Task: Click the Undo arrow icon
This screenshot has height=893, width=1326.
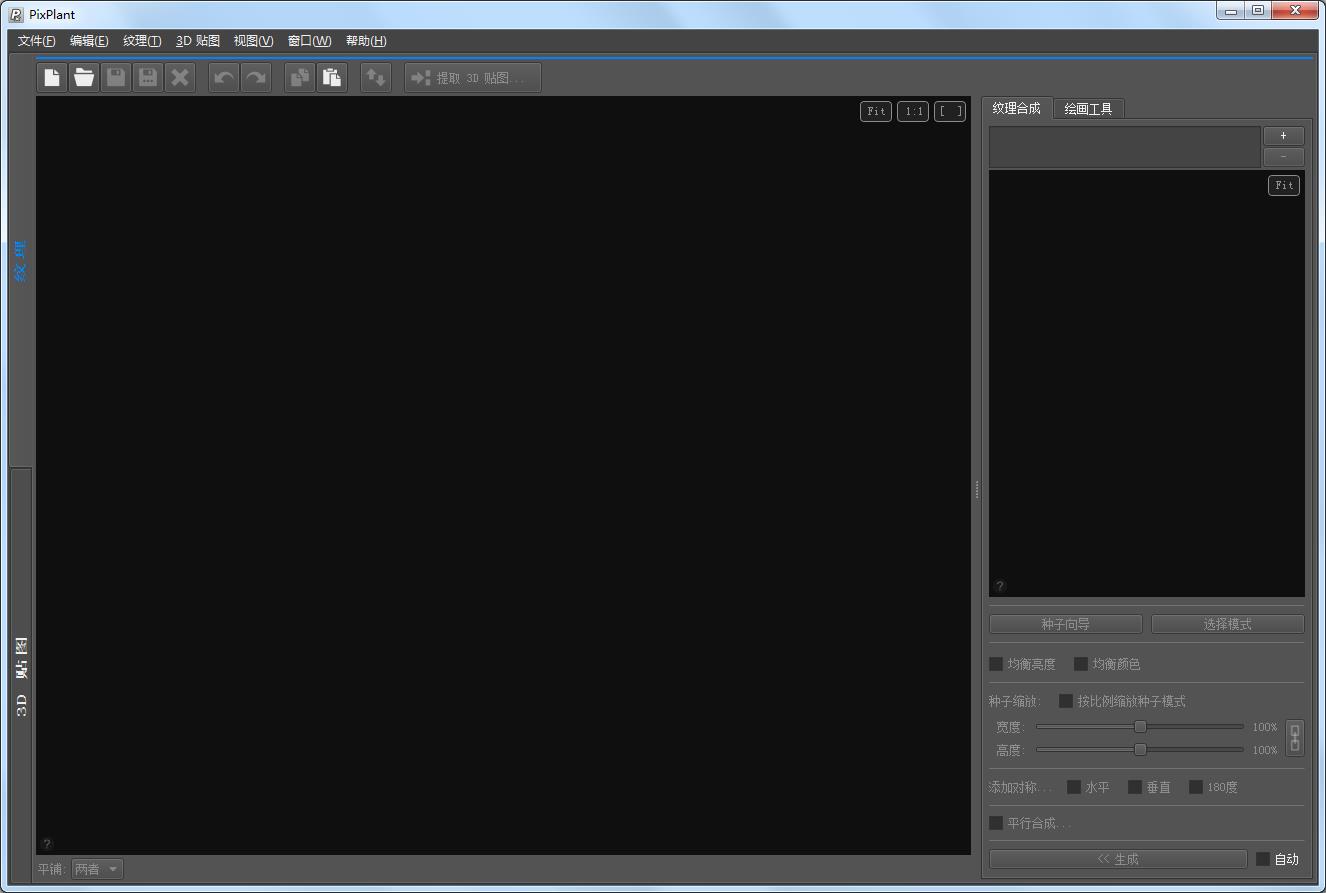Action: coord(223,77)
